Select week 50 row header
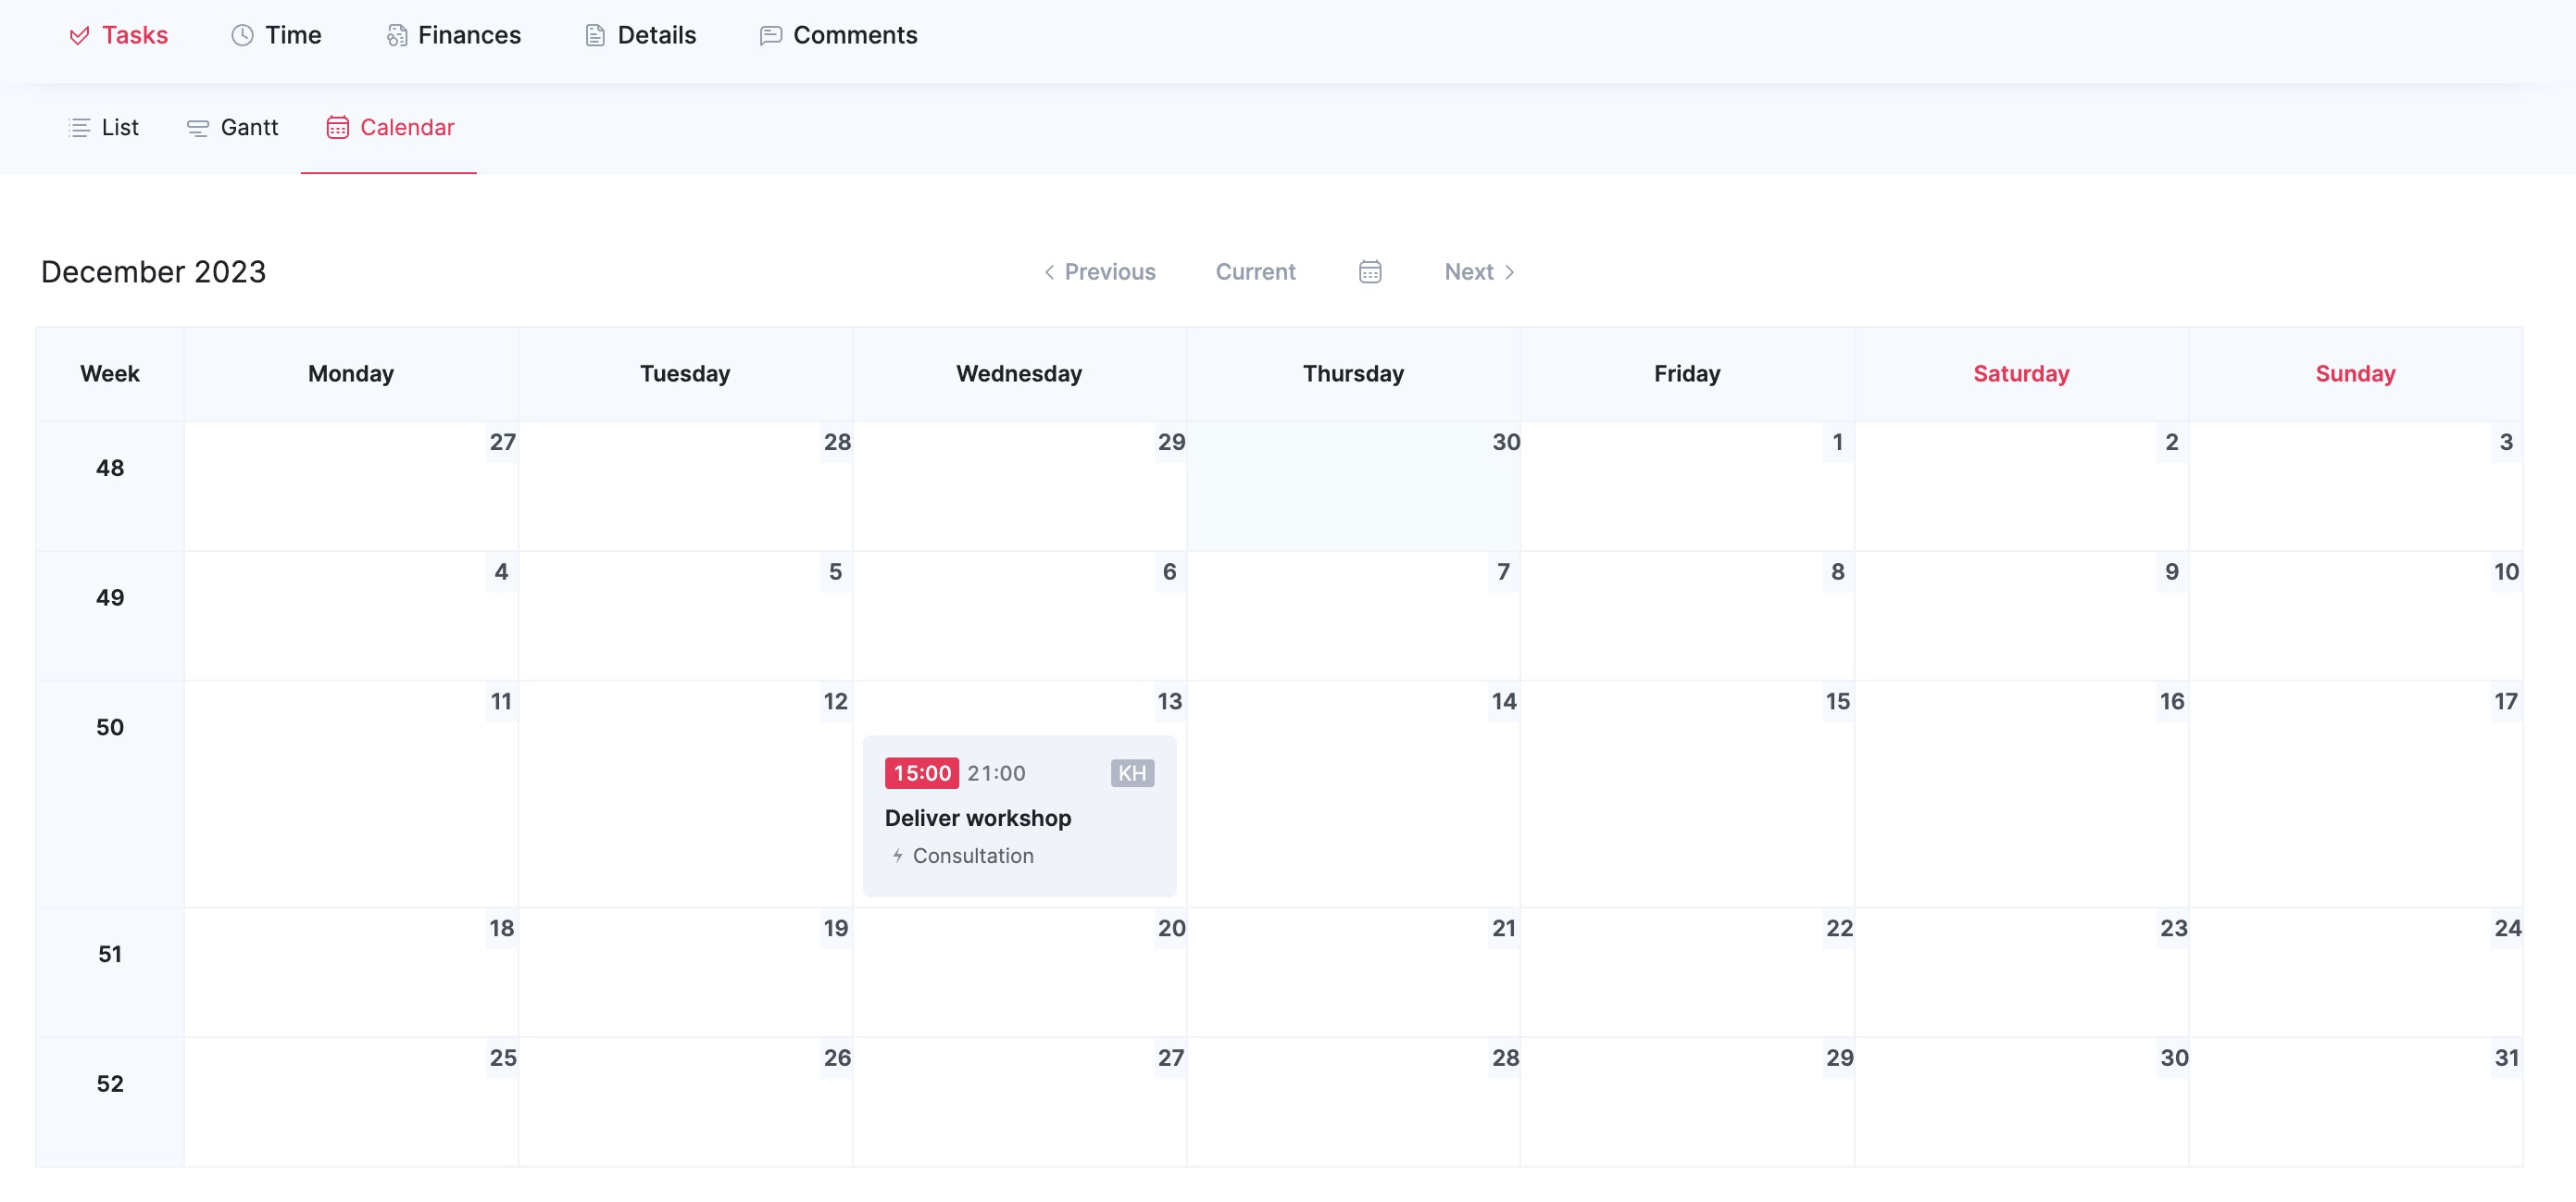Image resolution: width=2576 pixels, height=1202 pixels. click(110, 794)
